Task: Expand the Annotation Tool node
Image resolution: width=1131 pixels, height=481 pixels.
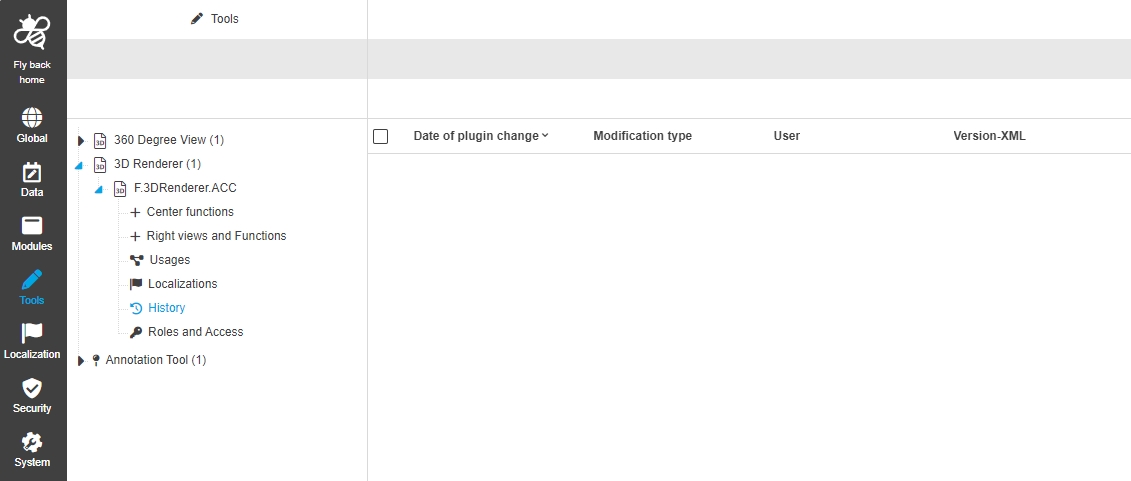Action: coord(81,360)
